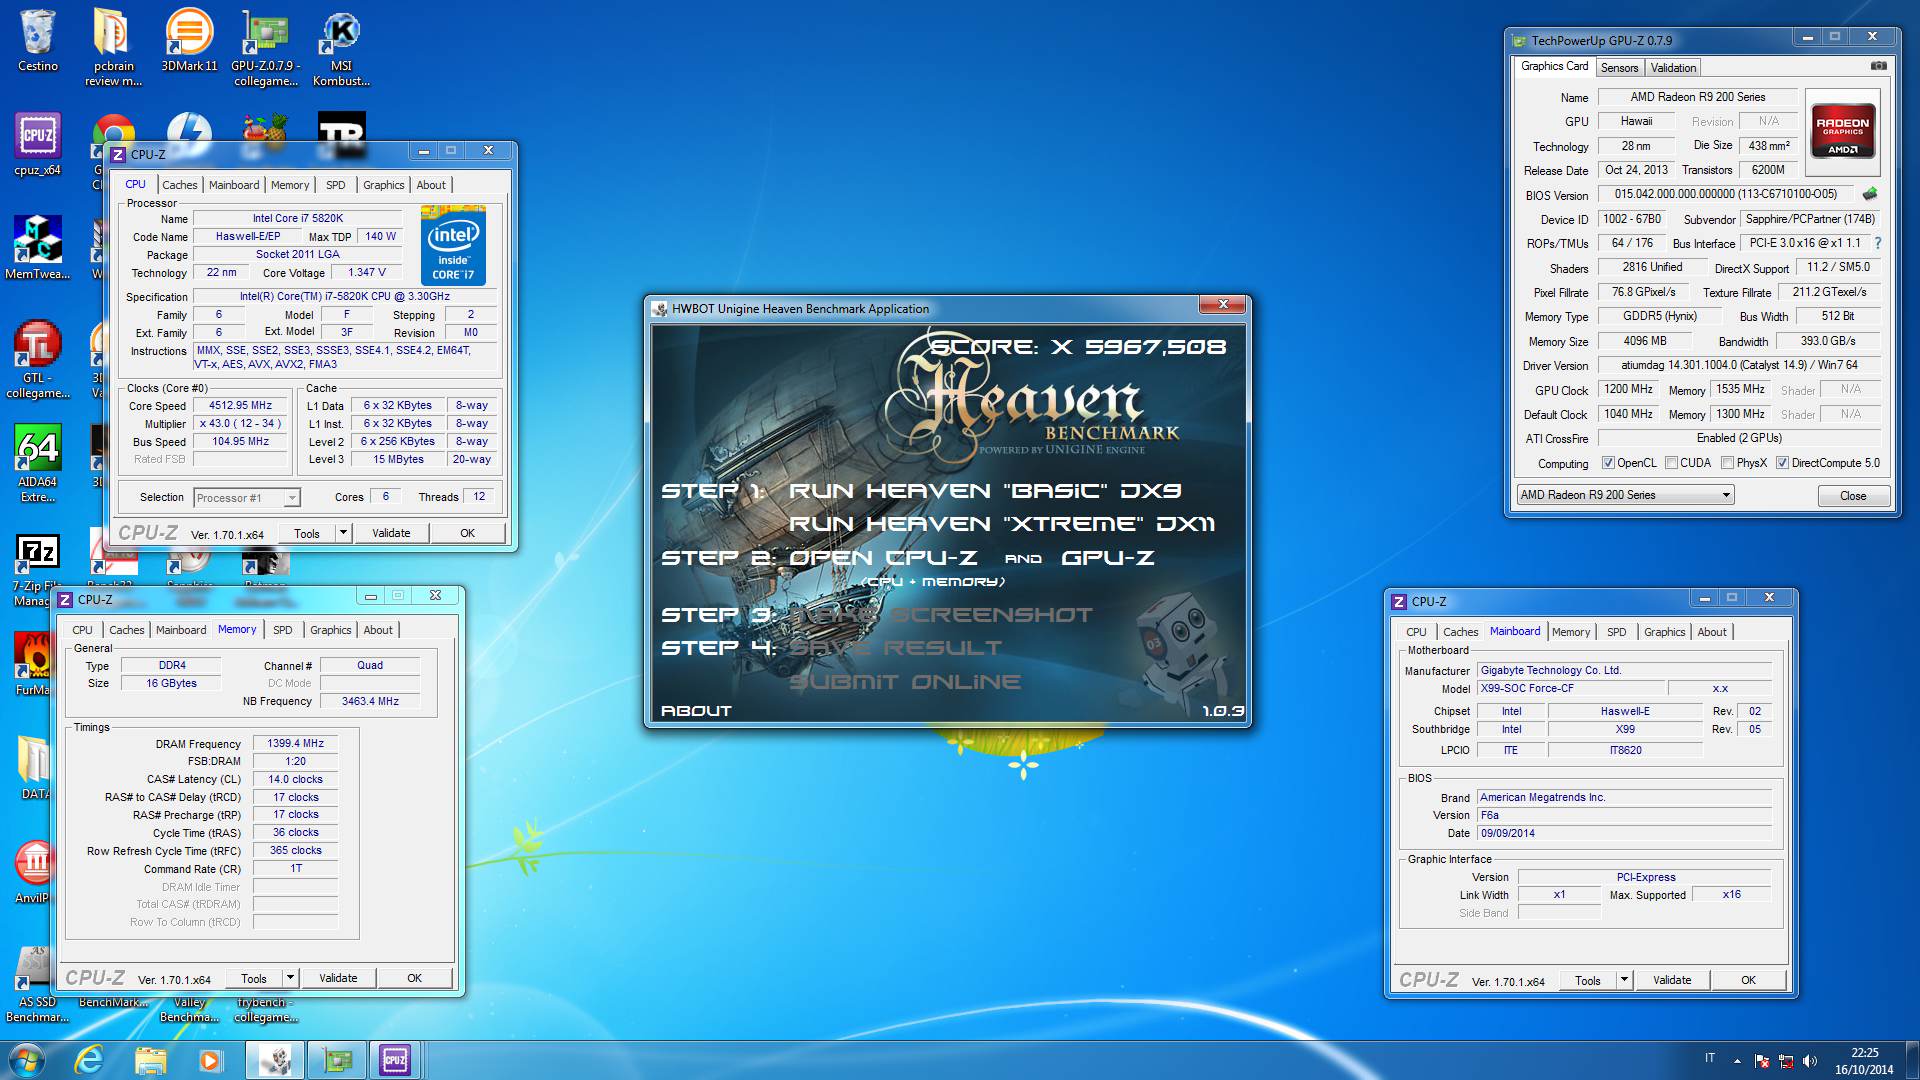Click the GPU-Z BIOS save chip icon
The image size is (1920, 1080).
coord(1870,194)
